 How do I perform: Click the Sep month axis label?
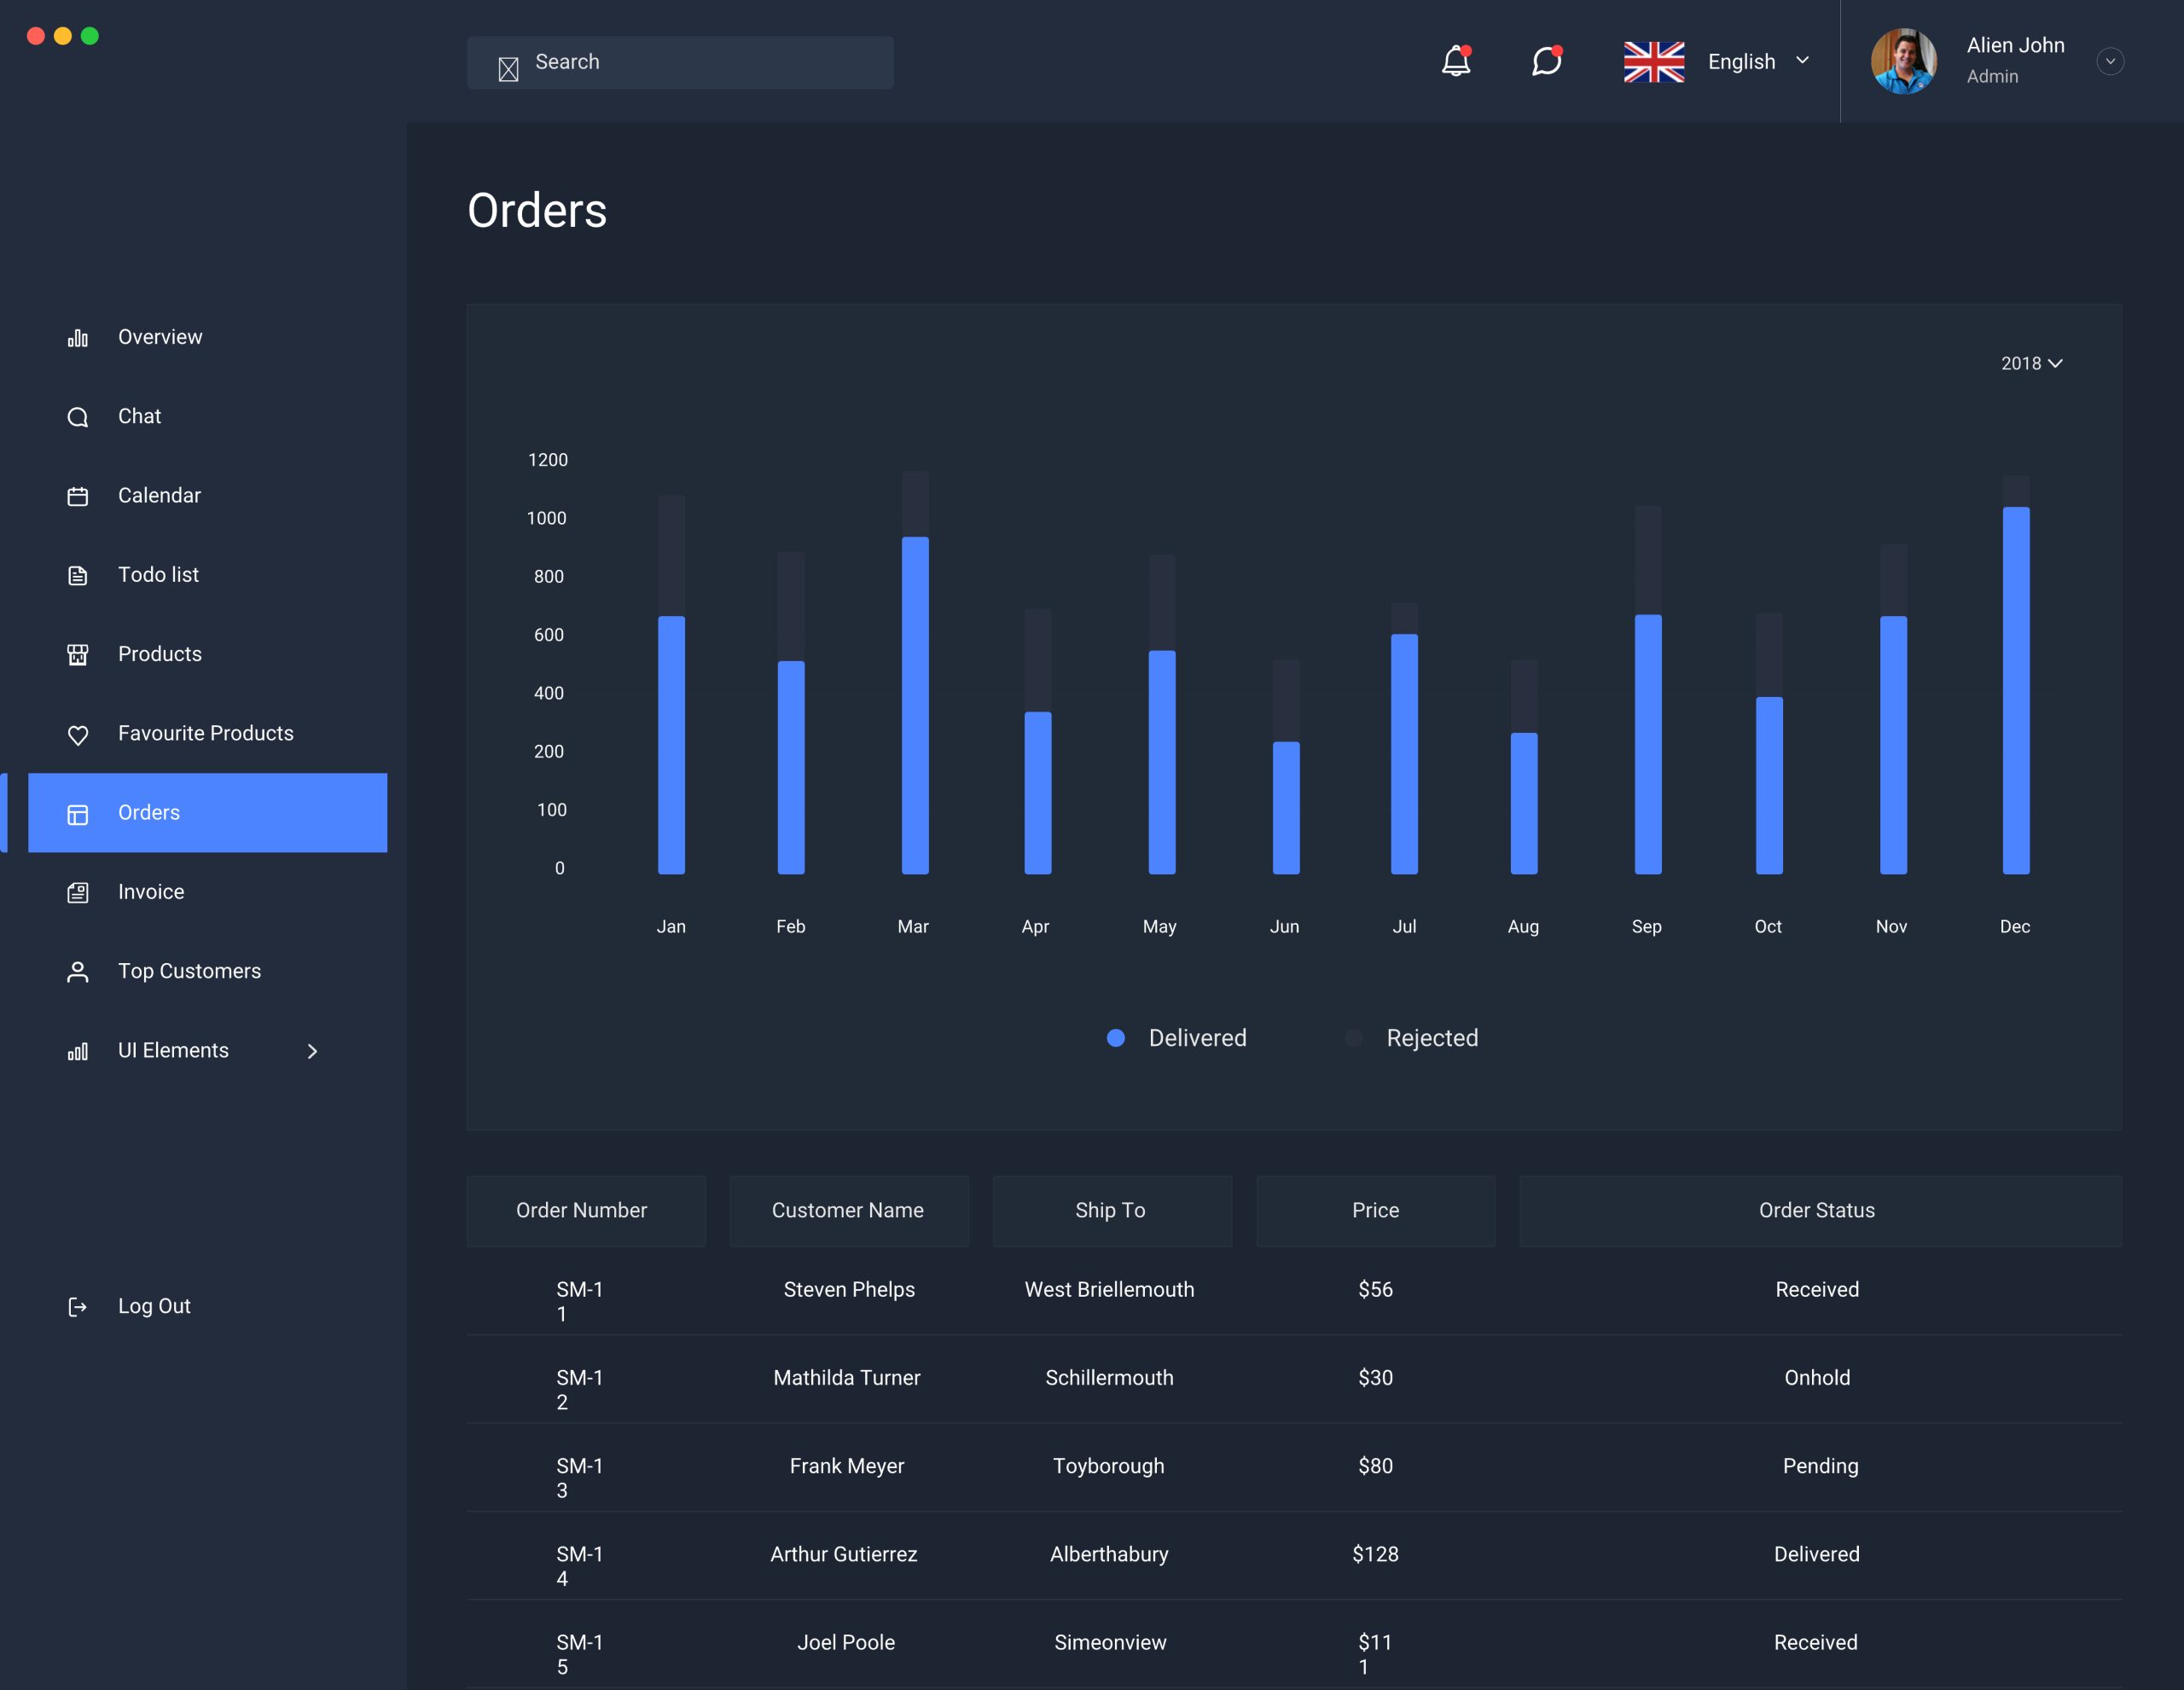pos(1647,927)
